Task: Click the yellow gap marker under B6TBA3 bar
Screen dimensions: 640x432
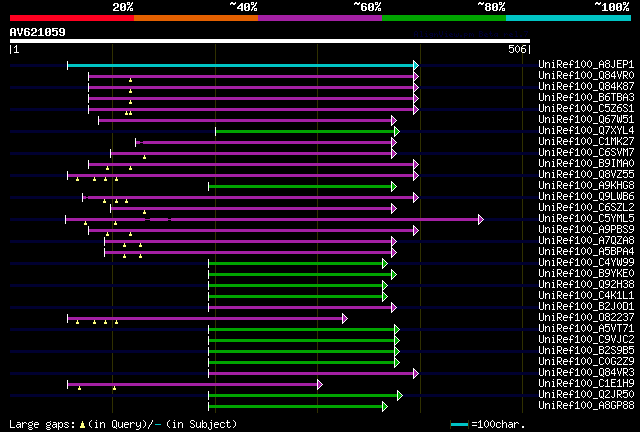Action: coord(131,102)
